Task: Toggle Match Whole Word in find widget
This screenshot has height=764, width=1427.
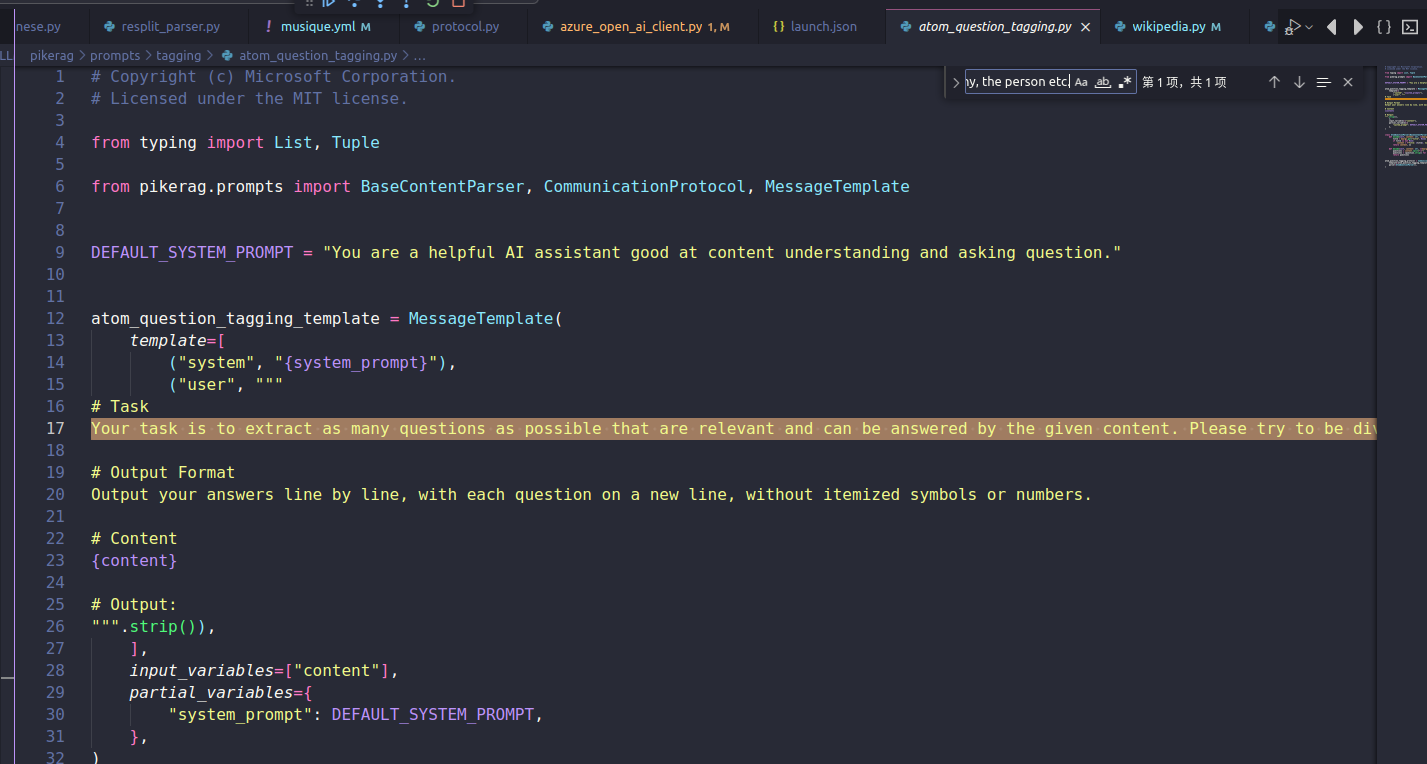Action: pos(1103,82)
